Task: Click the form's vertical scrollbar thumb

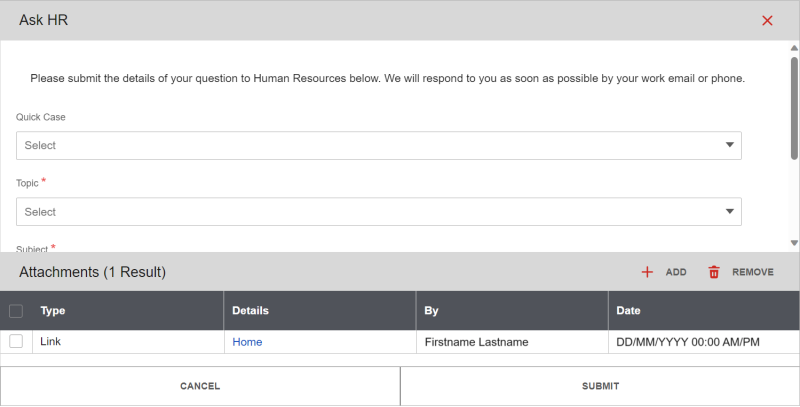Action: pyautogui.click(x=794, y=108)
